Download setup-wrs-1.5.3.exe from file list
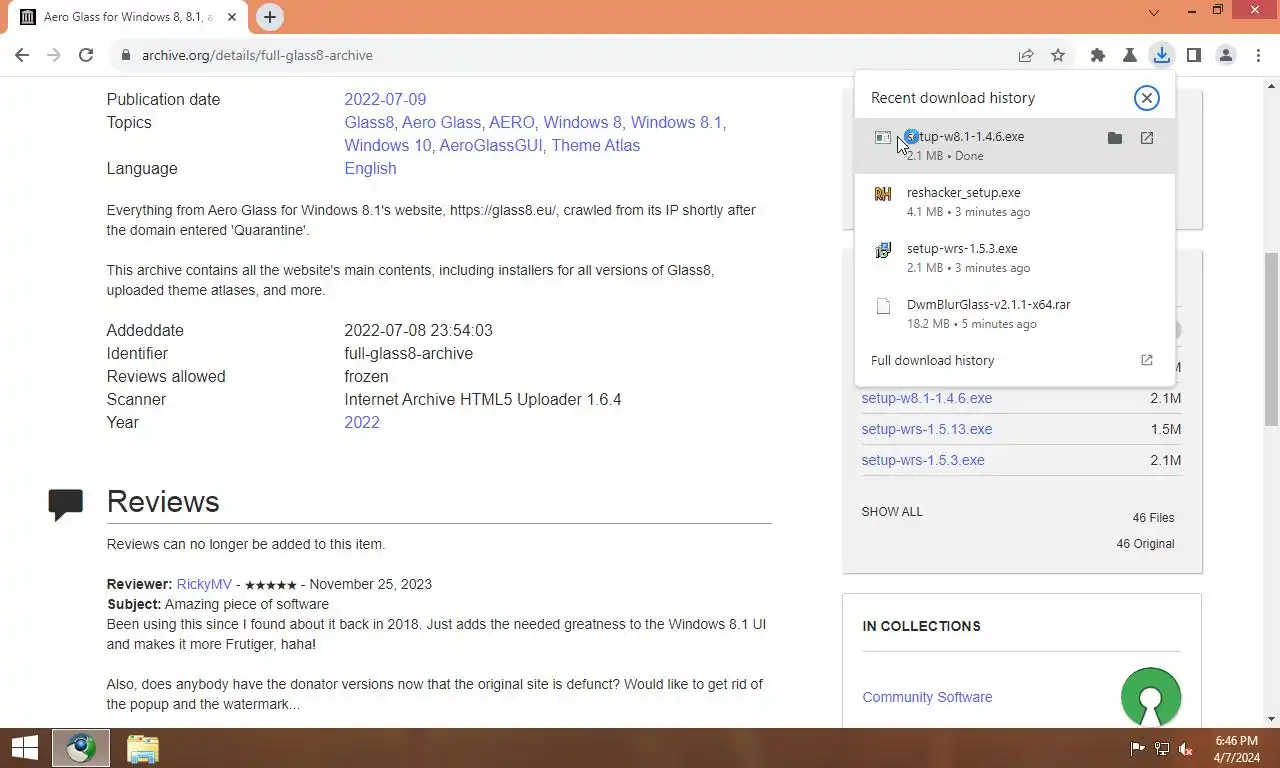The height and width of the screenshot is (768, 1280). point(923,460)
